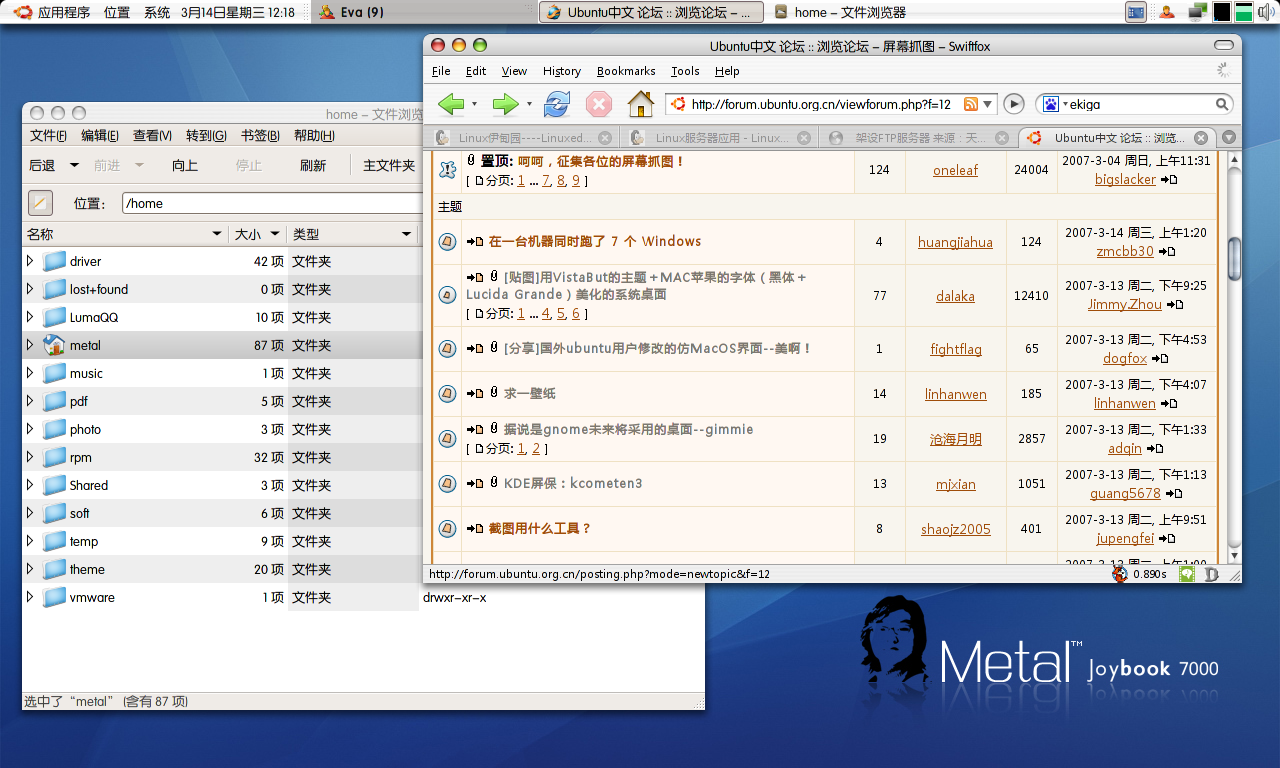This screenshot has height=768, width=1280.
Task: Click the scrollbar down arrow in Swiftfox
Action: click(1234, 555)
